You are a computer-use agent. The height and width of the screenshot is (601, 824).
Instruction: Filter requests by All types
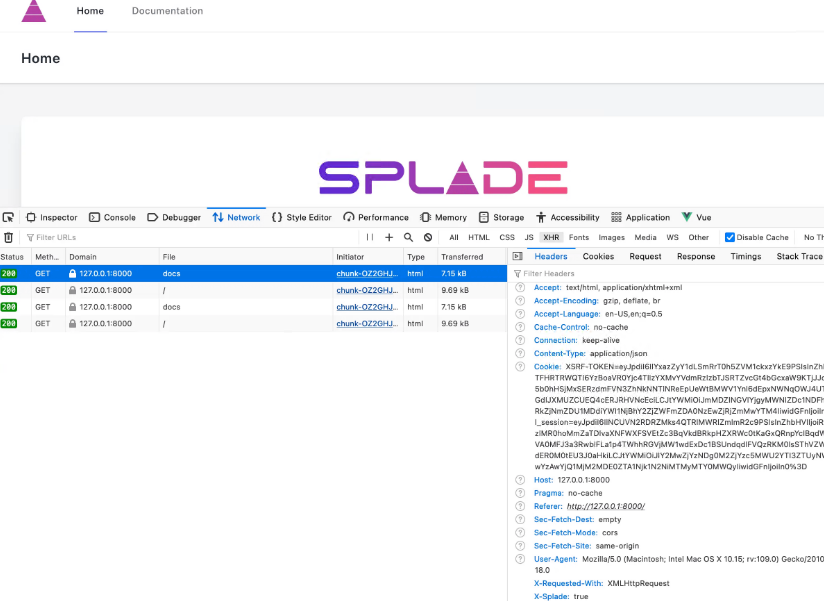[454, 237]
